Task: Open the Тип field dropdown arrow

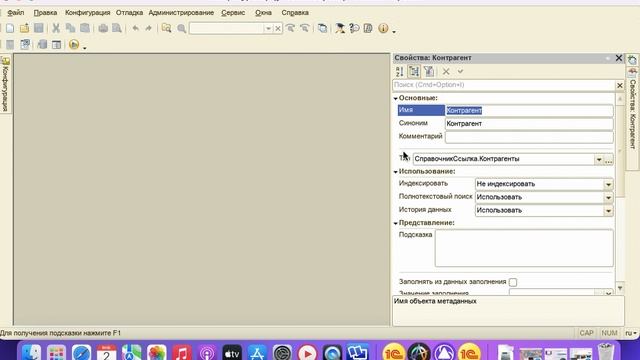Action: click(599, 159)
